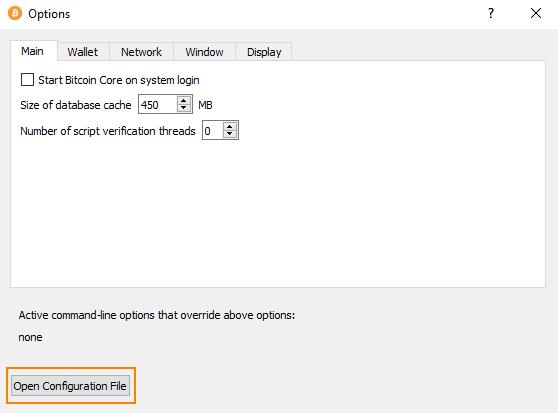Show the Display tab
This screenshot has height=413, width=558.
264,52
